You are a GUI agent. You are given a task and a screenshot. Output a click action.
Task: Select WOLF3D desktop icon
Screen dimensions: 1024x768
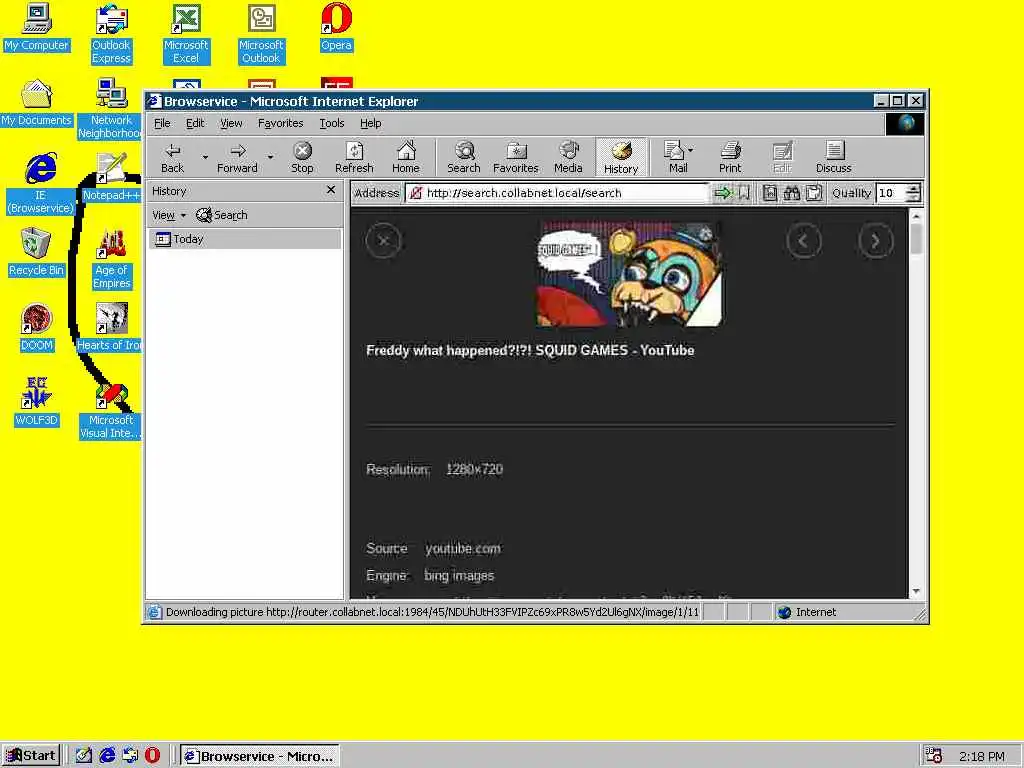[x=37, y=402]
